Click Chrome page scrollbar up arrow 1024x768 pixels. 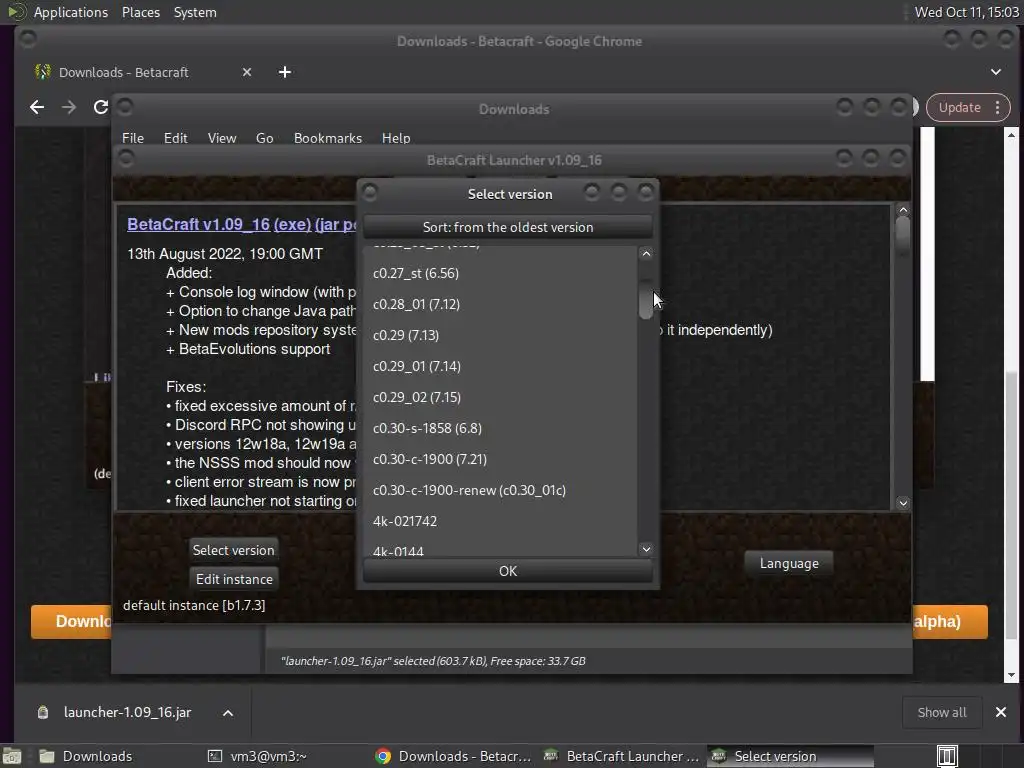click(1011, 135)
